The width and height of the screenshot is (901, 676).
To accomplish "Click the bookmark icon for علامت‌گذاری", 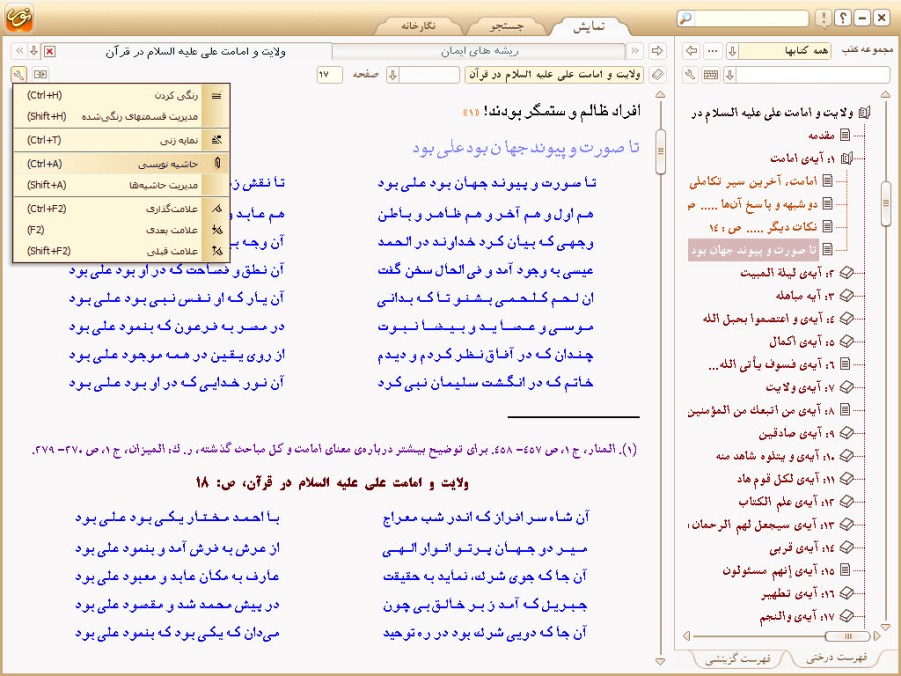I will 217,209.
